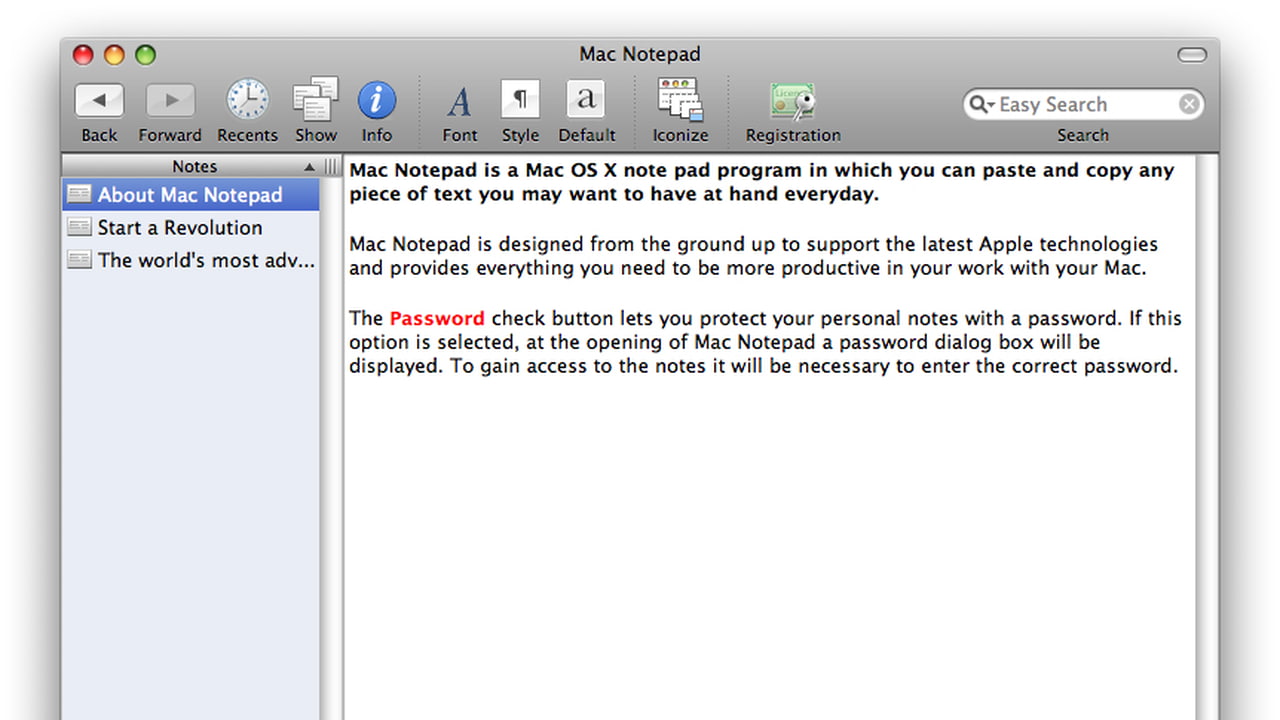Click The world's most adv... note icon
Screen dimensions: 1280x720
tap(79, 260)
